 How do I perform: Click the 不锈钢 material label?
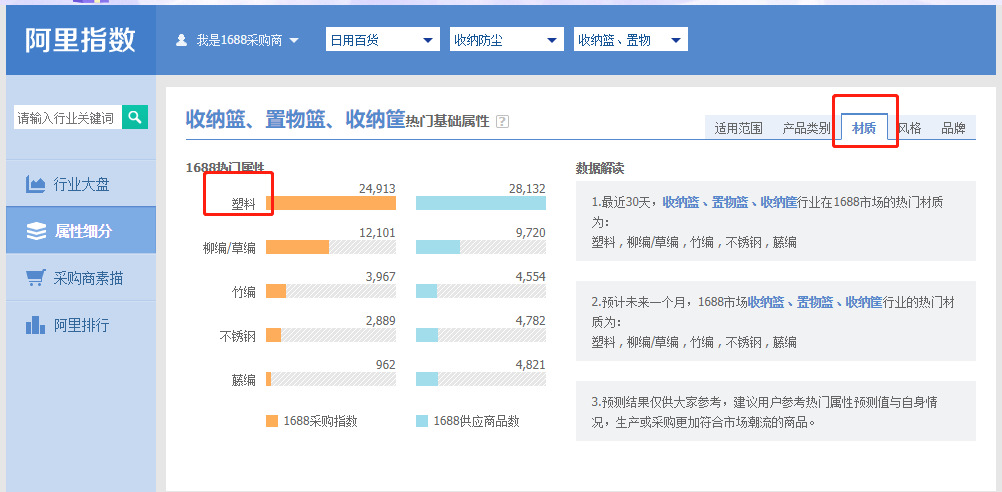click(x=237, y=336)
